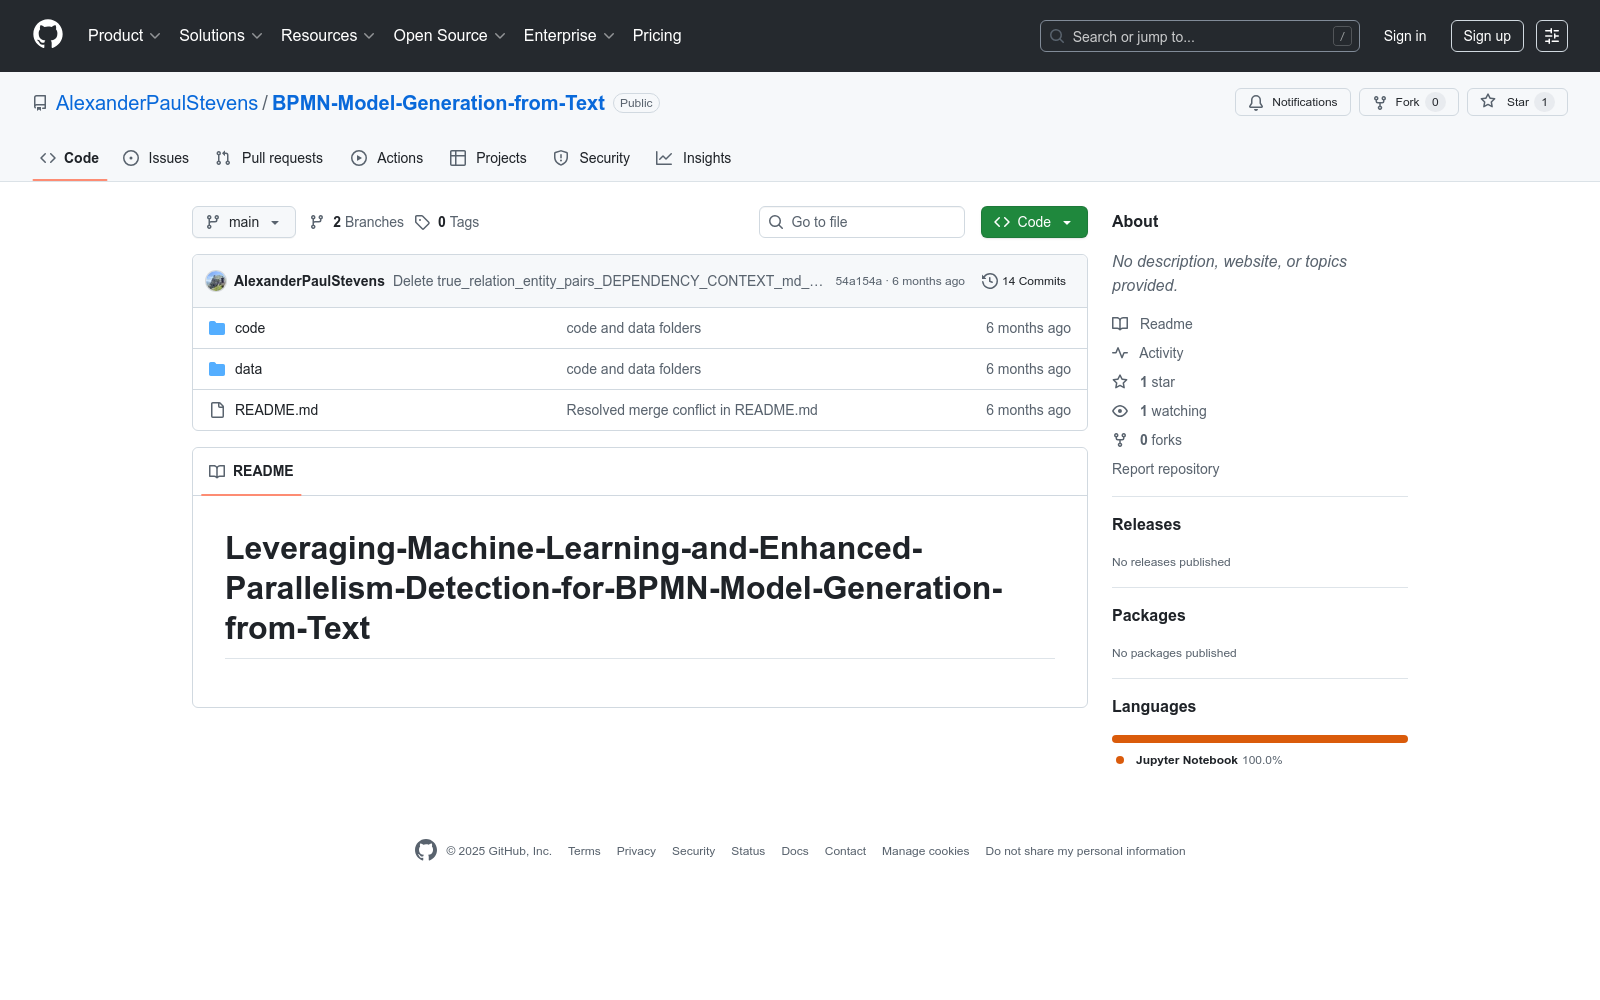The height and width of the screenshot is (1000, 1600).
Task: Open the Security tab
Action: click(x=592, y=158)
